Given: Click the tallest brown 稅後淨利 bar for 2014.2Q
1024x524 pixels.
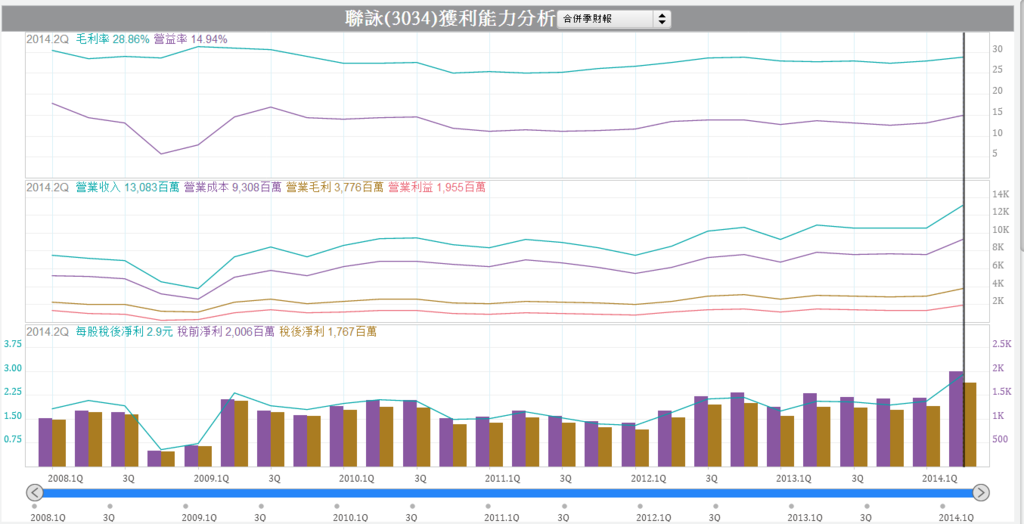Looking at the screenshot, I should pyautogui.click(x=970, y=425).
